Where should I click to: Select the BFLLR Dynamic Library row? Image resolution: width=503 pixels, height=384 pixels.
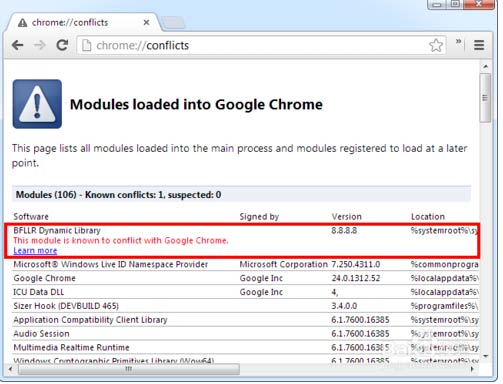coord(242,240)
